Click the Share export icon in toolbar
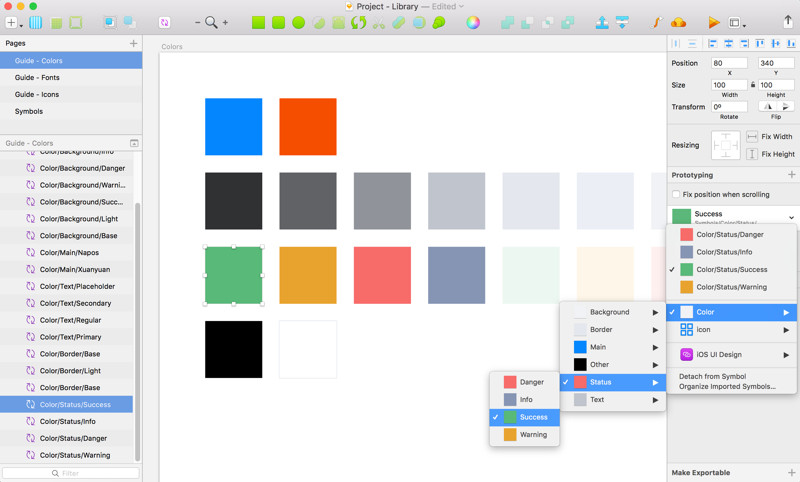This screenshot has width=800, height=482. (x=788, y=21)
